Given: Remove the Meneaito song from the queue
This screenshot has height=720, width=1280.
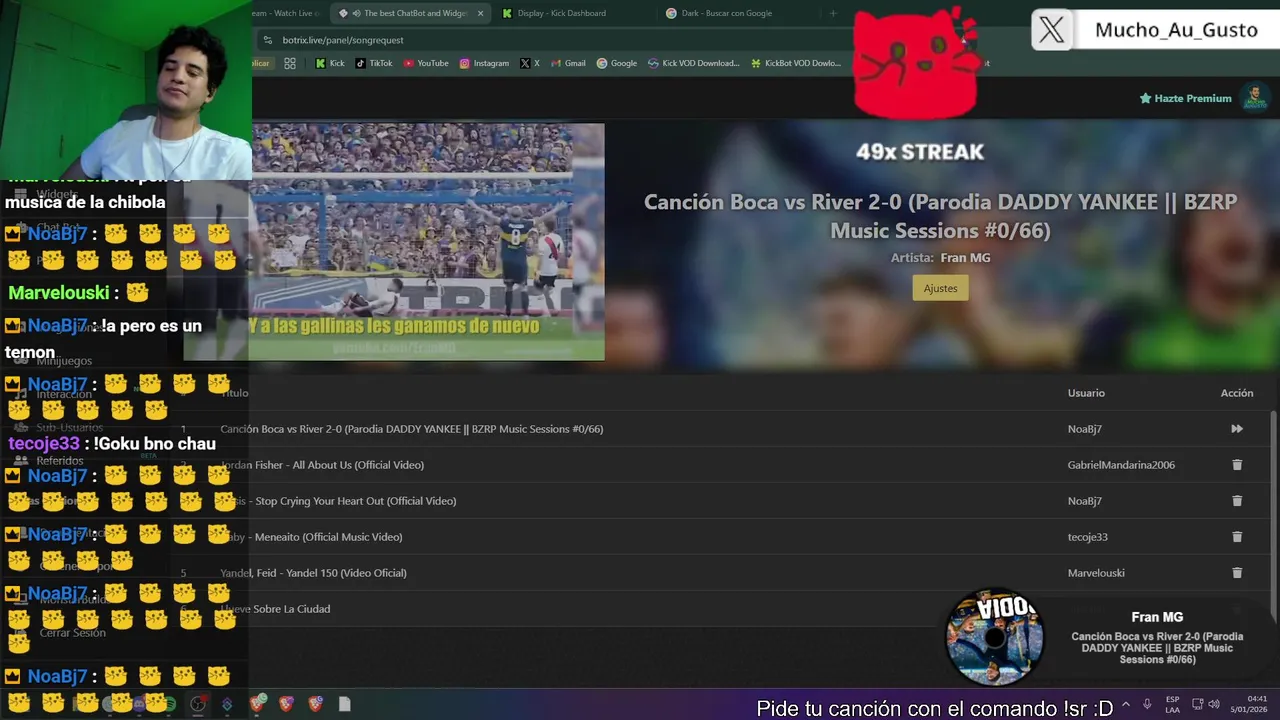Looking at the screenshot, I should pyautogui.click(x=1237, y=537).
